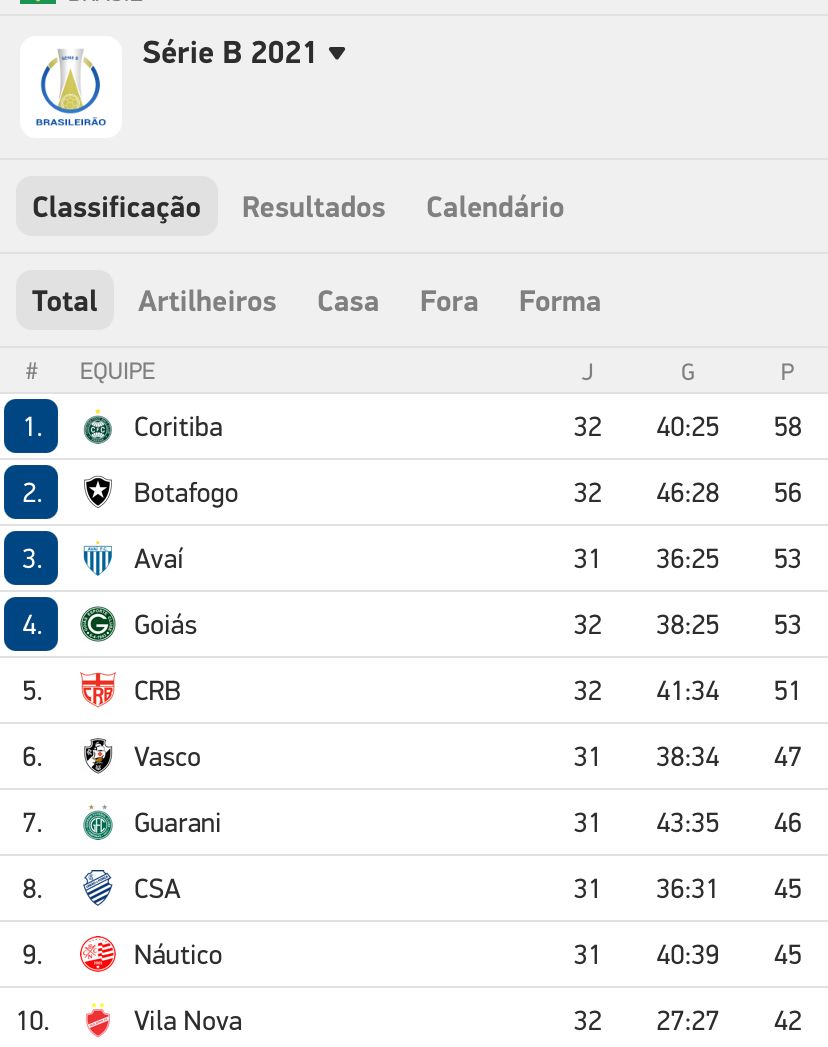
Task: Open the Náutico red crest icon
Action: (97, 954)
